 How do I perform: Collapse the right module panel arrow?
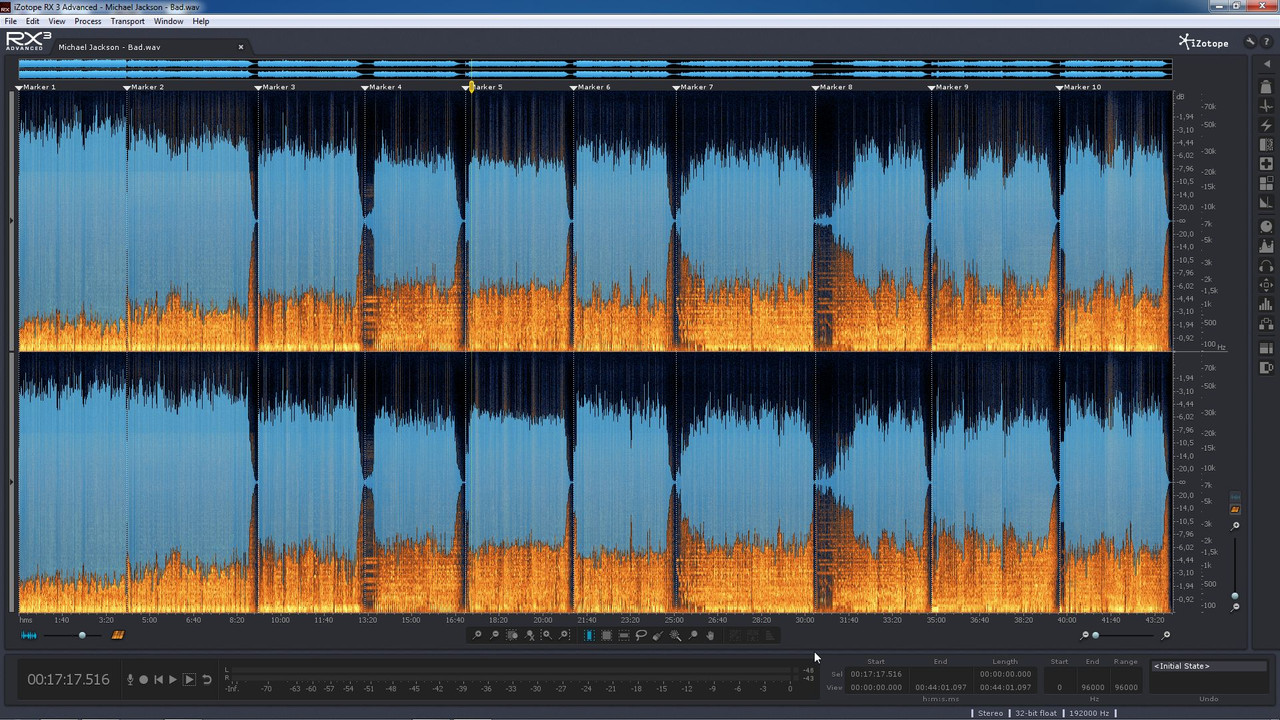pyautogui.click(x=1267, y=64)
